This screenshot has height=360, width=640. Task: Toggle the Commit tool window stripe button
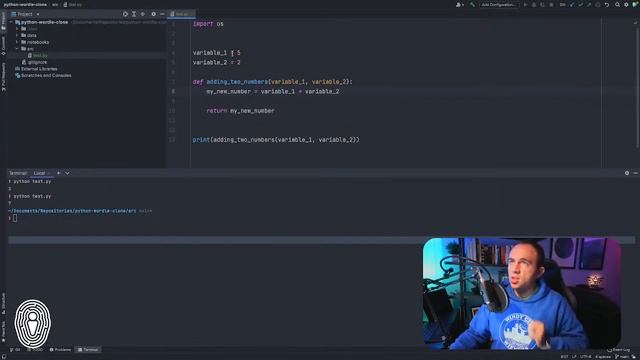click(3, 46)
